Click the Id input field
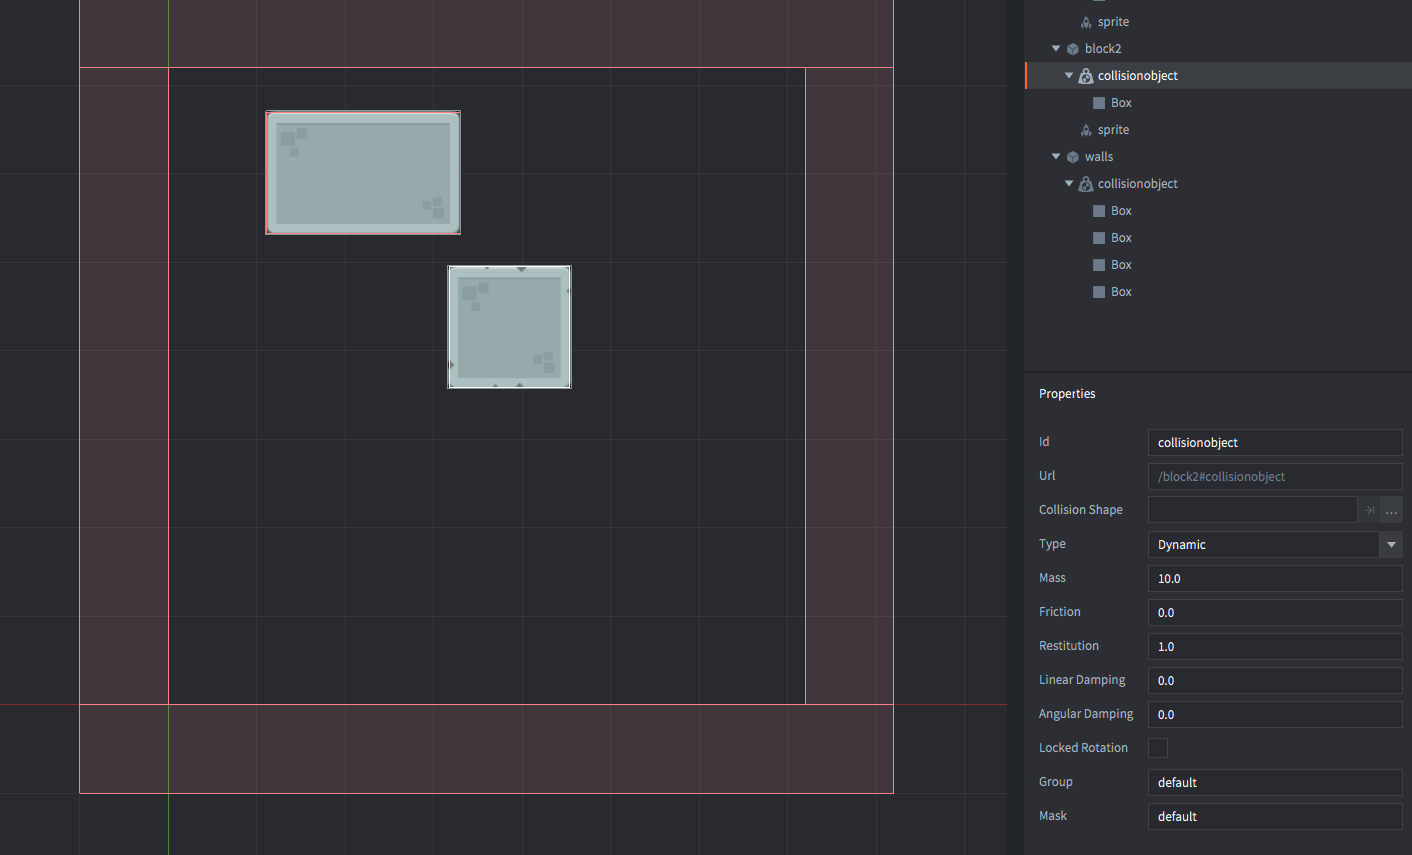The width and height of the screenshot is (1412, 855). (x=1275, y=442)
